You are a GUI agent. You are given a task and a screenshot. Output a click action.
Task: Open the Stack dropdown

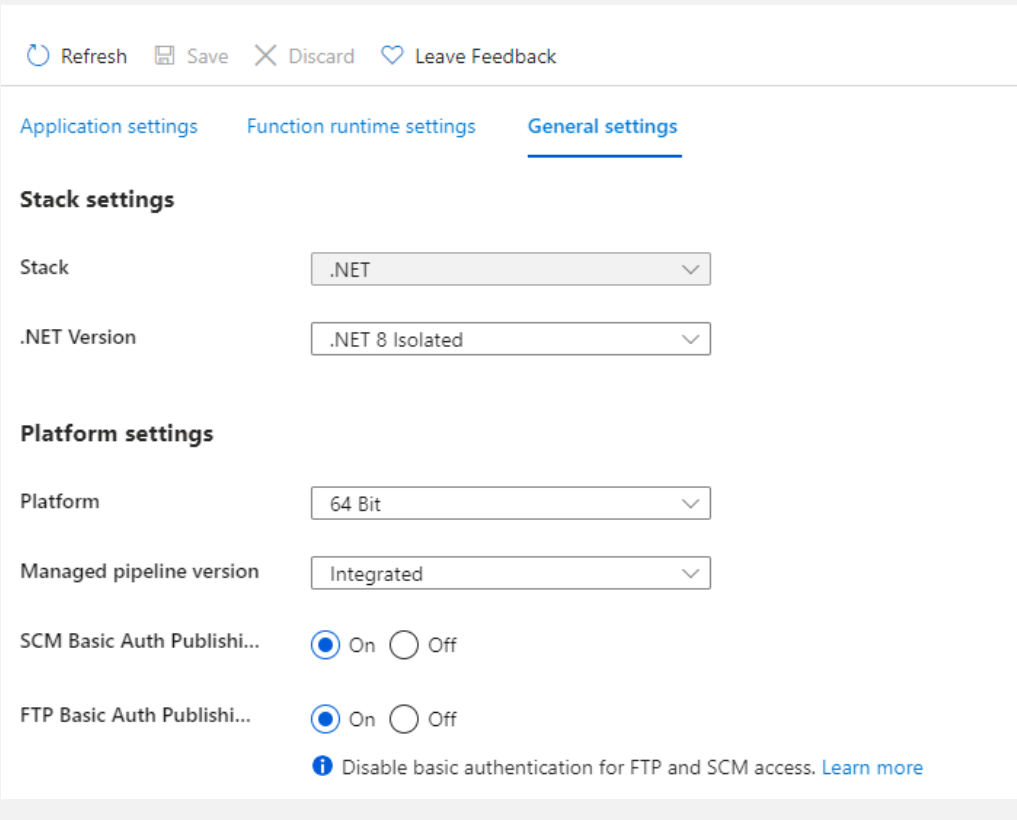(x=510, y=270)
